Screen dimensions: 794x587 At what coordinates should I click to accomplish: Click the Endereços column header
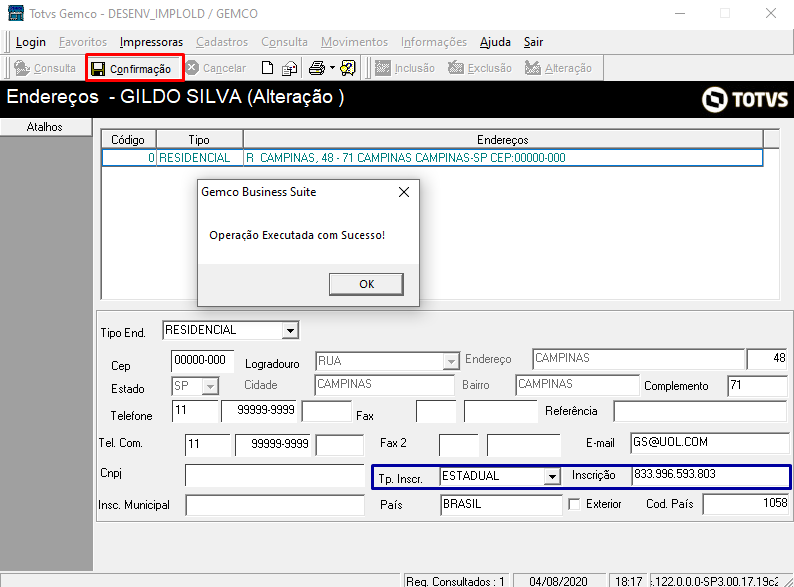(503, 139)
